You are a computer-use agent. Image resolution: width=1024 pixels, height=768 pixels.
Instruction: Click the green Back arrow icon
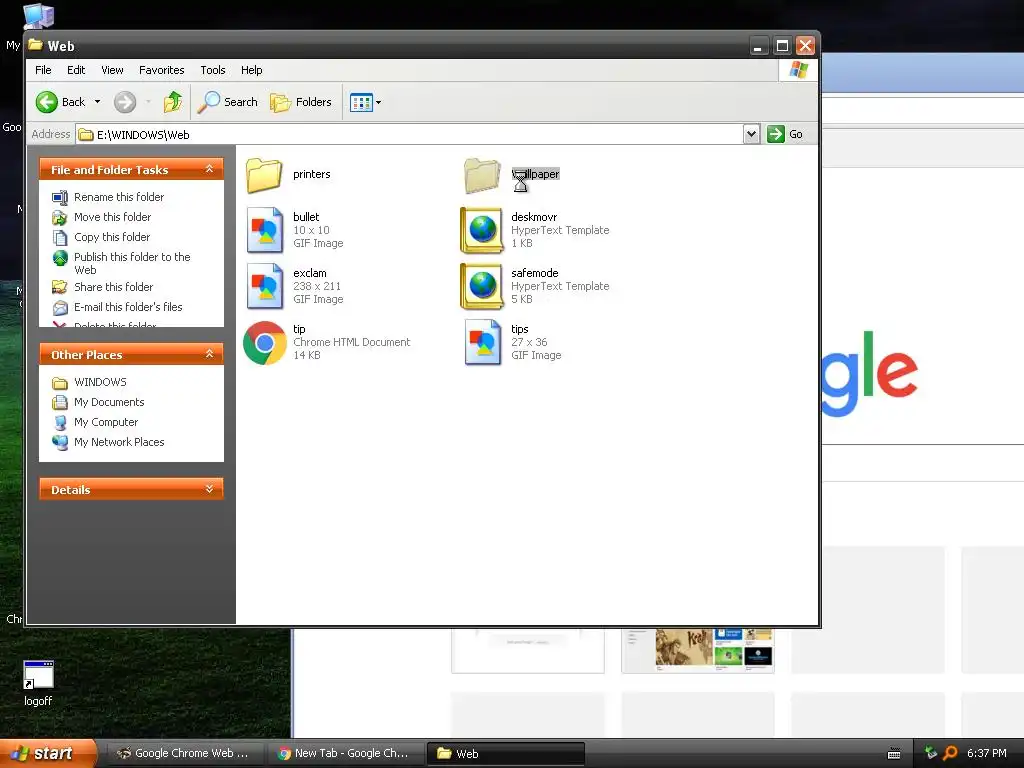(x=46, y=102)
